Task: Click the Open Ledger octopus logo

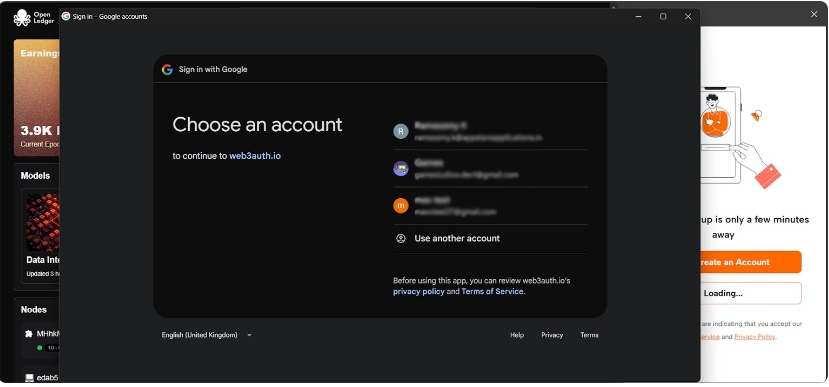Action: 22,17
